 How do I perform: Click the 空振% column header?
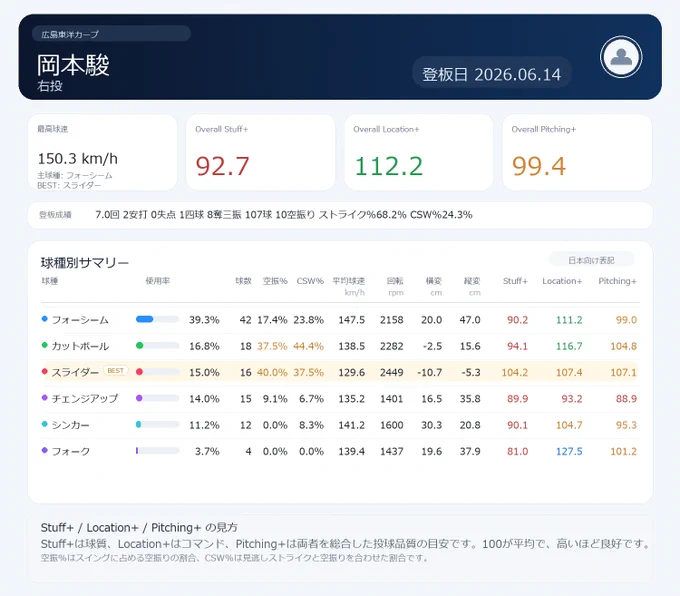[275, 281]
